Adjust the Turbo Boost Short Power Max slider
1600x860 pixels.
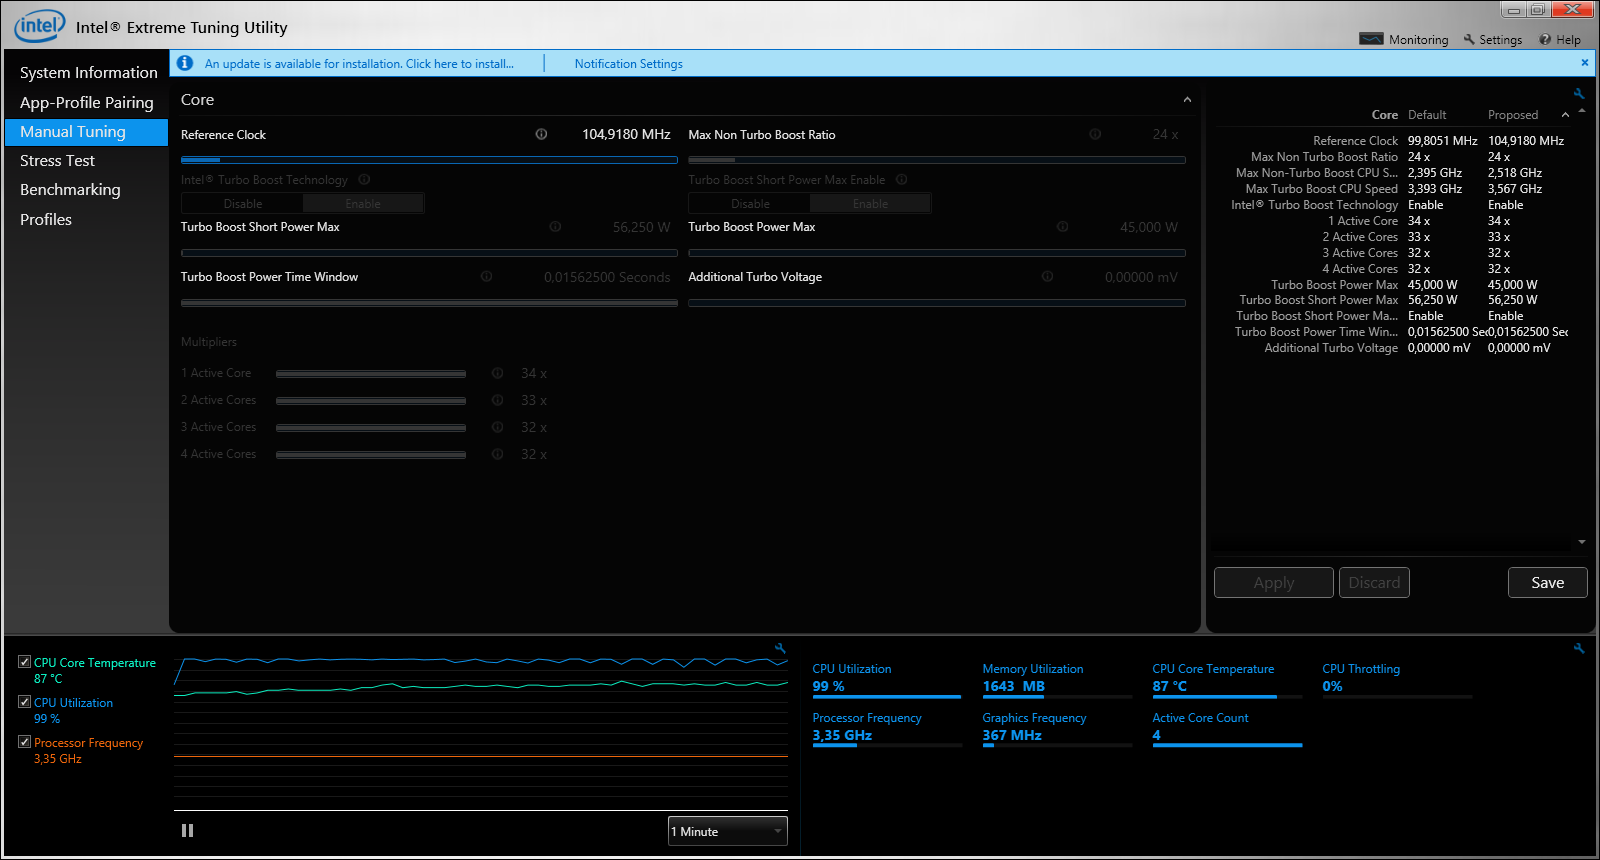pyautogui.click(x=429, y=253)
